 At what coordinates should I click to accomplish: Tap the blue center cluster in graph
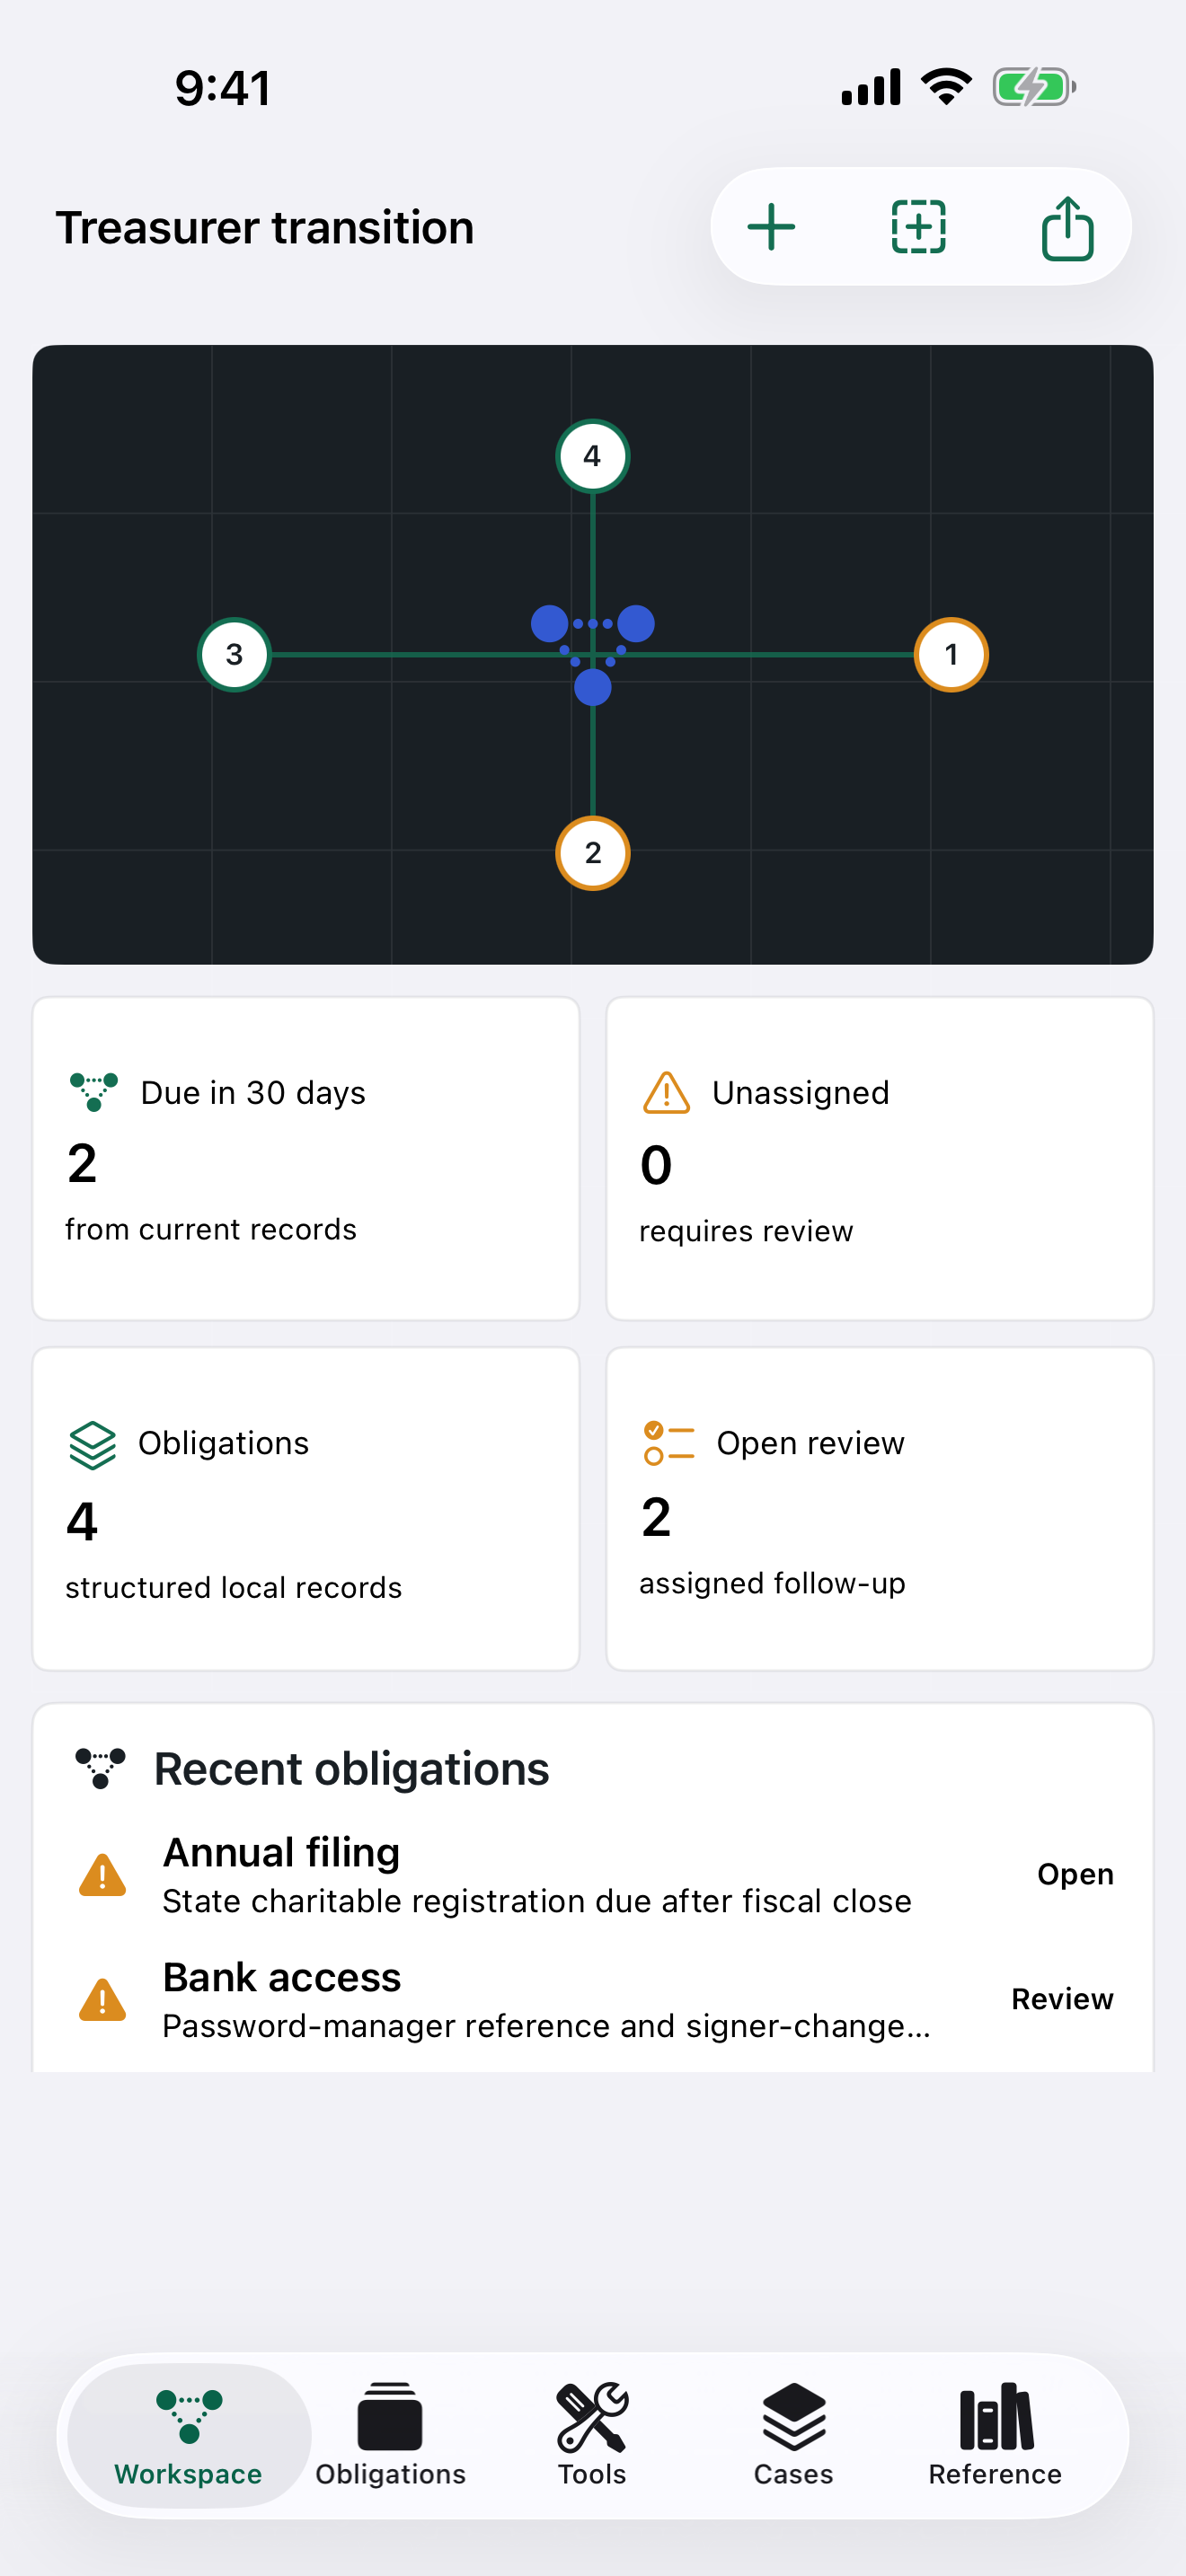592,654
